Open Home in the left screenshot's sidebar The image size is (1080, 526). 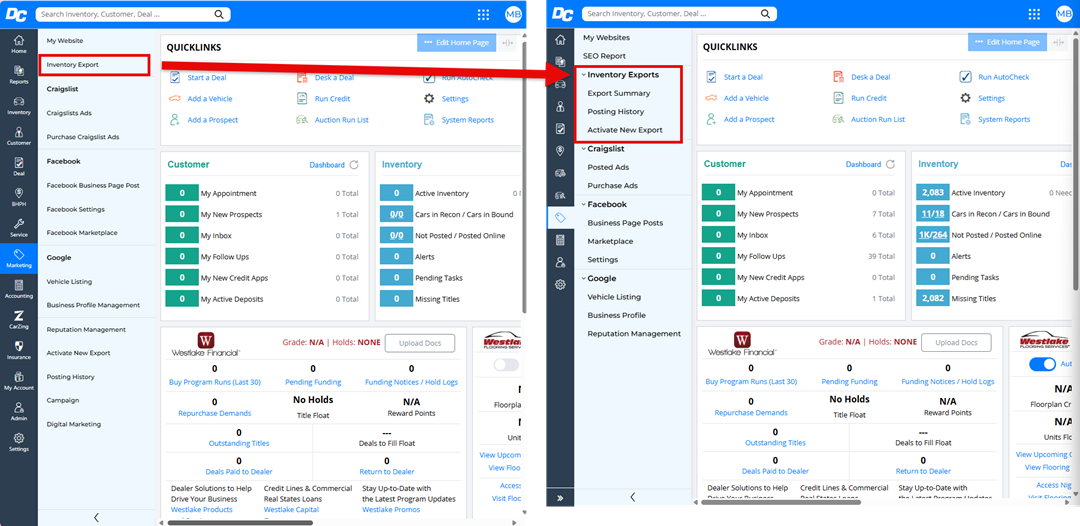coord(19,44)
